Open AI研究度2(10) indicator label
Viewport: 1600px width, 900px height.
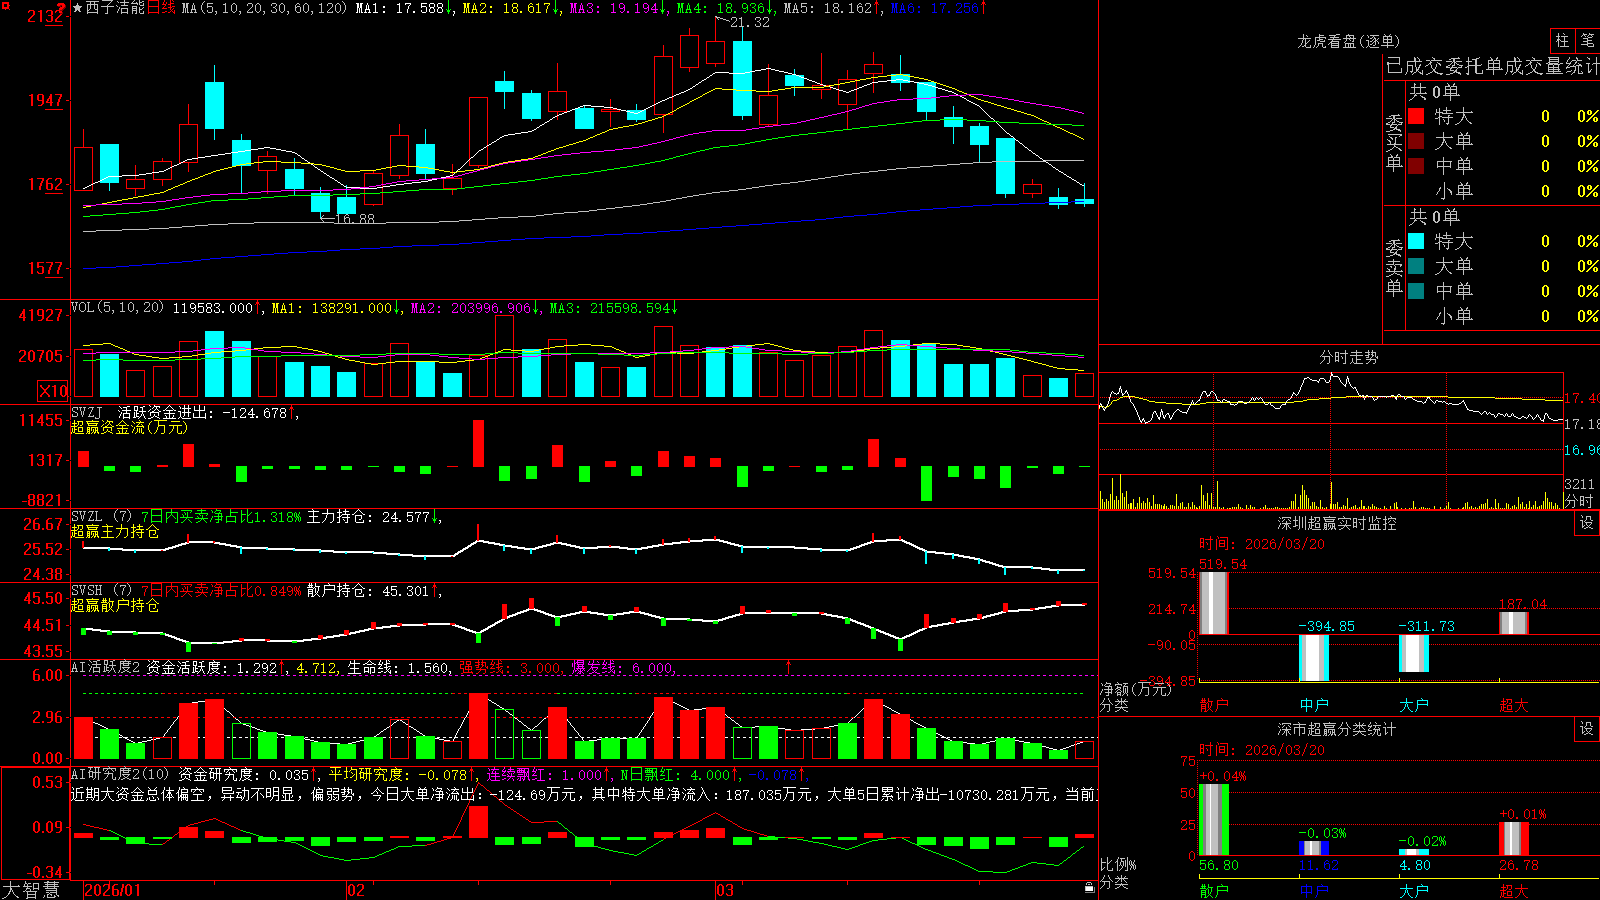point(121,774)
